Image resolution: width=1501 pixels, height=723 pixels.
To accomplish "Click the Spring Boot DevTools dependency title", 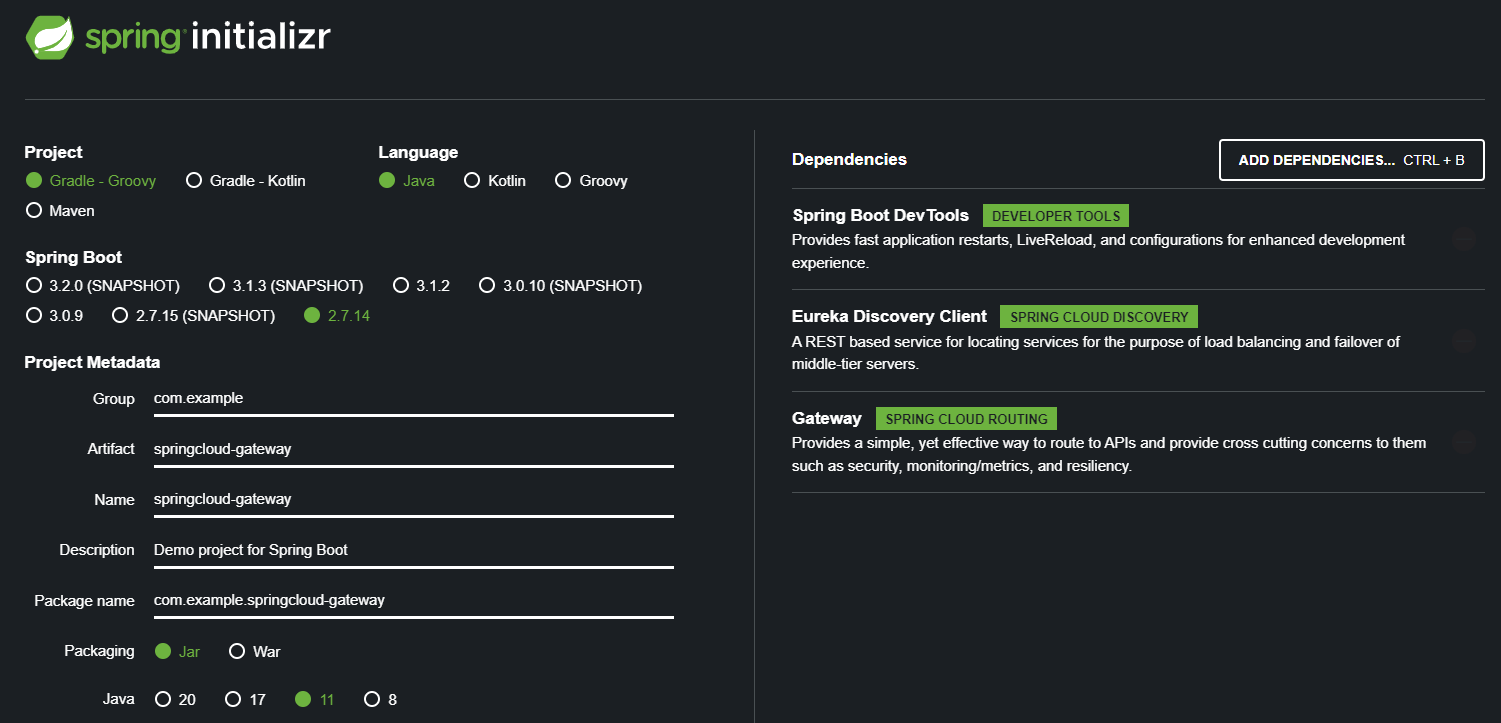I will point(881,216).
